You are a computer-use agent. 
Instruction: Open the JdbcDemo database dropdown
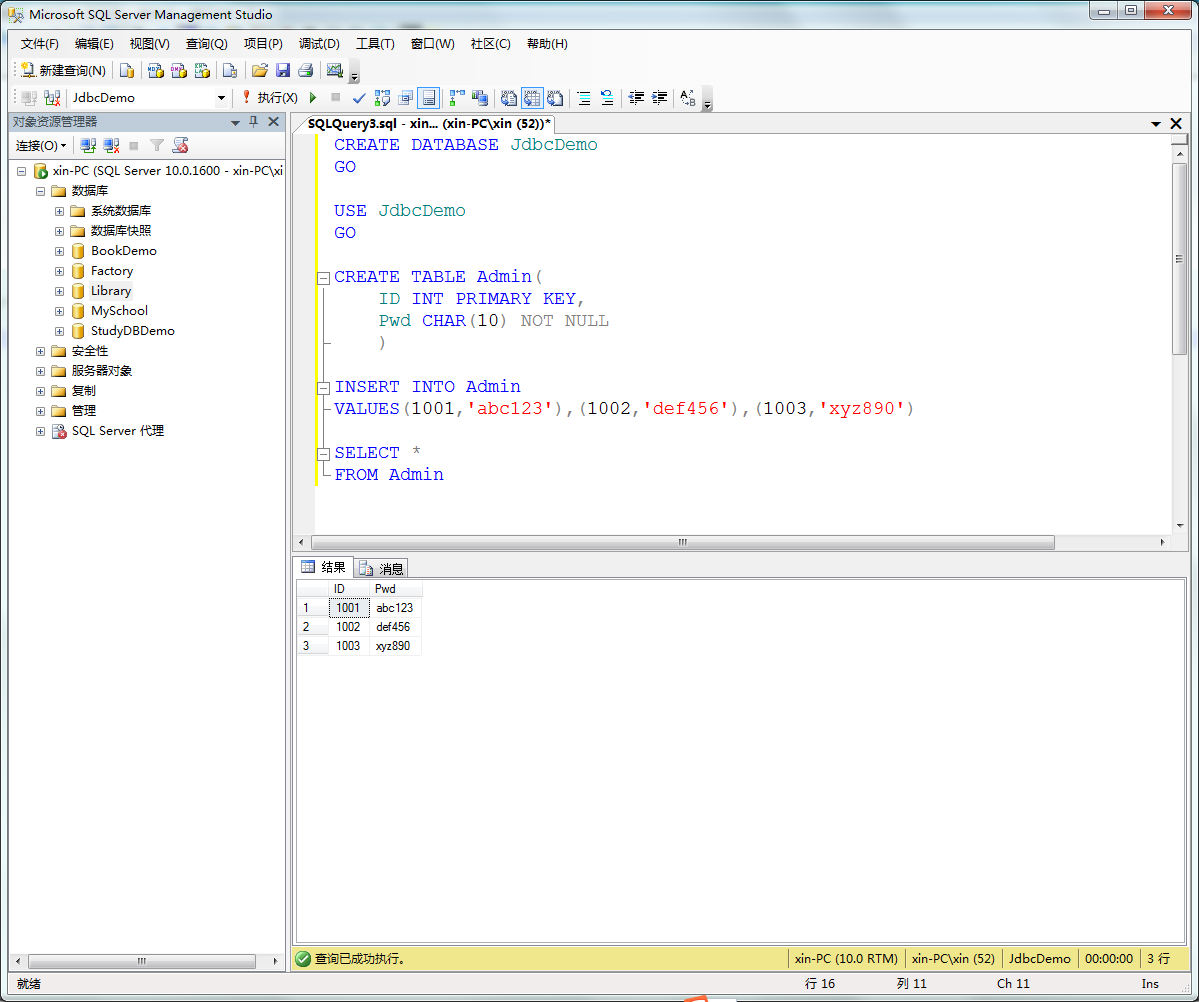[221, 98]
